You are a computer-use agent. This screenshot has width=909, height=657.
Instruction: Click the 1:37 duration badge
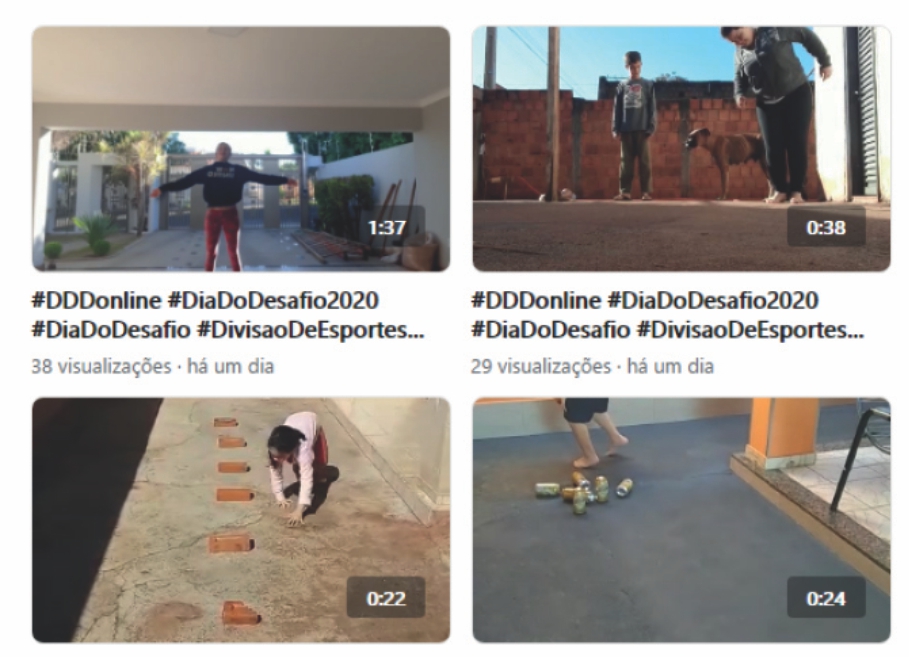[x=387, y=227]
